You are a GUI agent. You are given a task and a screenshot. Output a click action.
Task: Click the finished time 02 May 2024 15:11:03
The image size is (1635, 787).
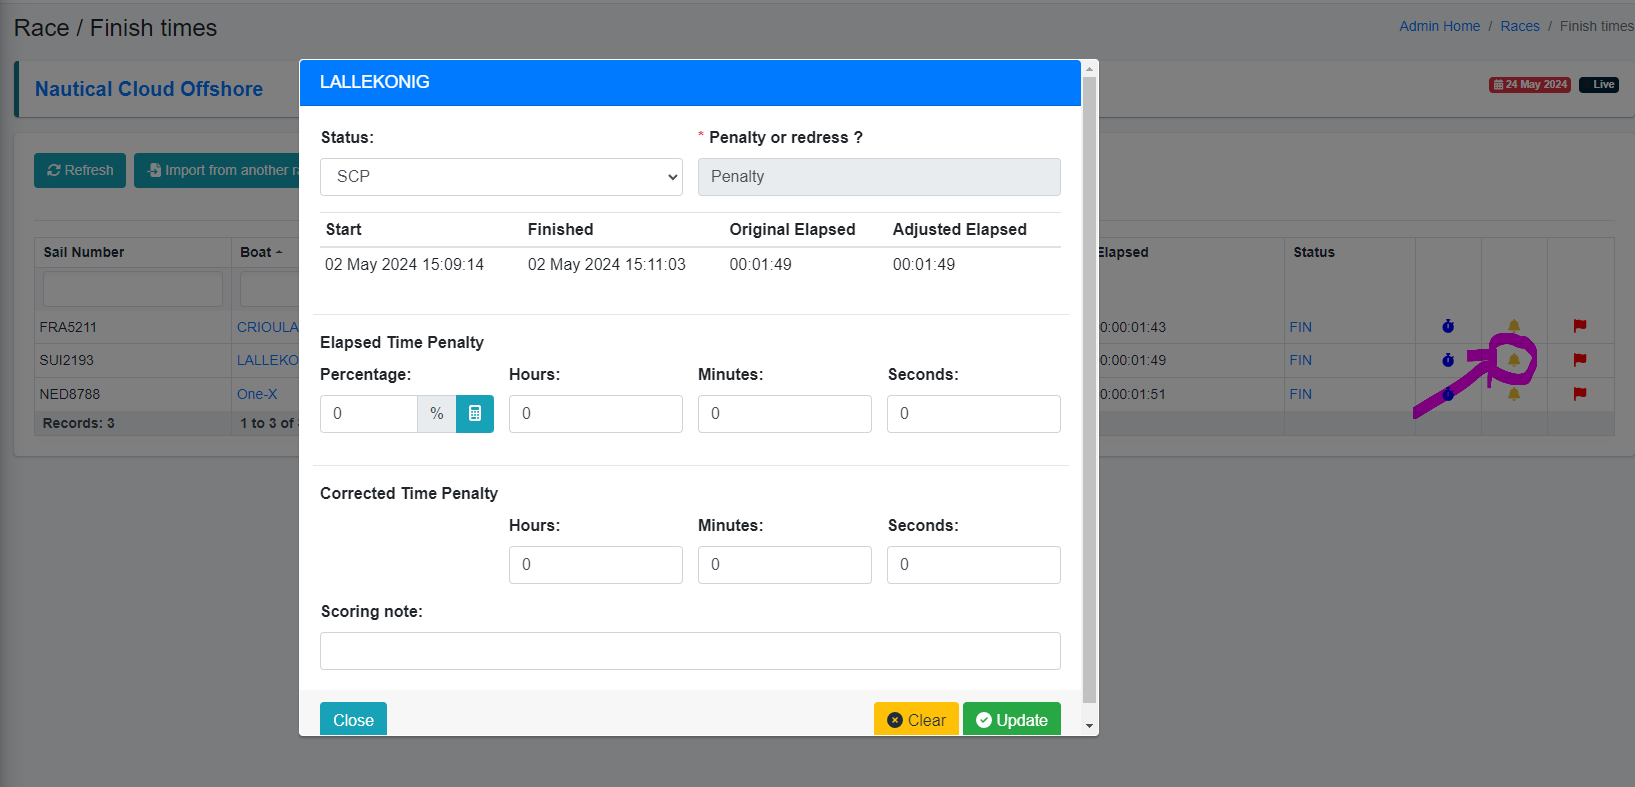607,264
